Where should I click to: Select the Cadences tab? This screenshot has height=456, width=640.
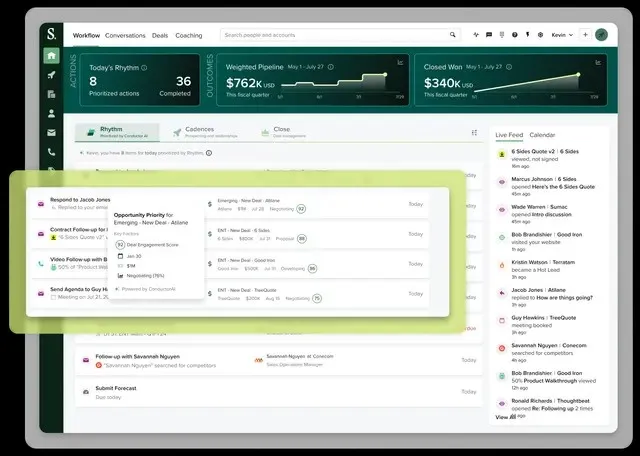click(205, 132)
